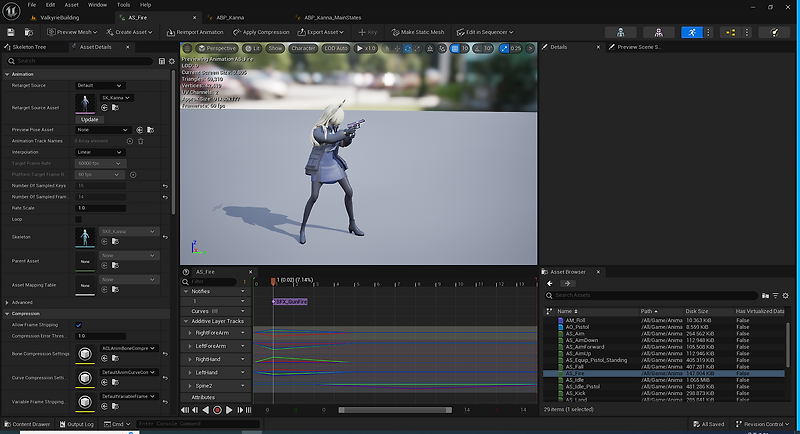Click the running figure animation mode icon
Screen dimensions: 800x434
tap(692, 32)
